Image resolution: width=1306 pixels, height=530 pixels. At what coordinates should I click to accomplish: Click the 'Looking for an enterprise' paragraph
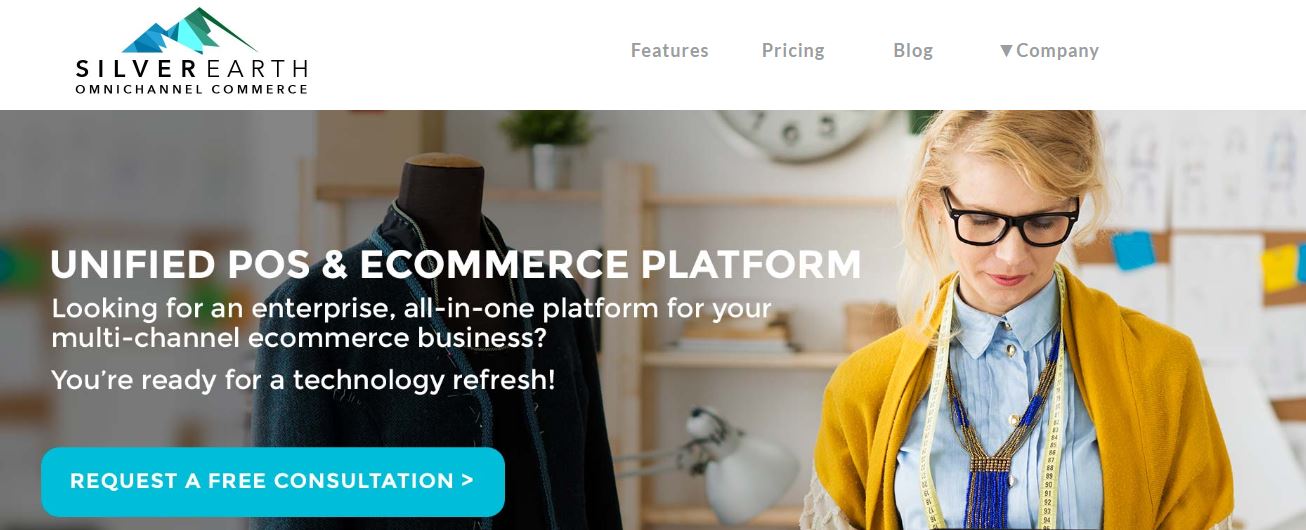coord(411,322)
